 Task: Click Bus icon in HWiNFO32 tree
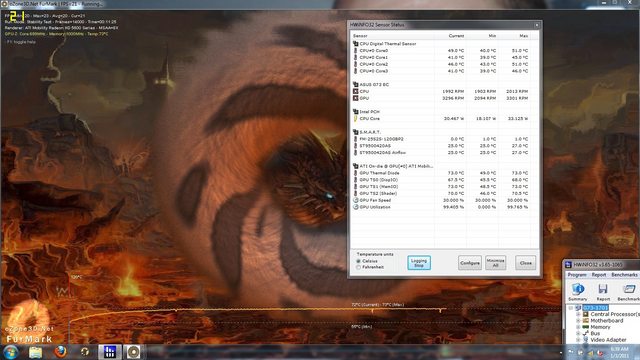click(x=586, y=333)
